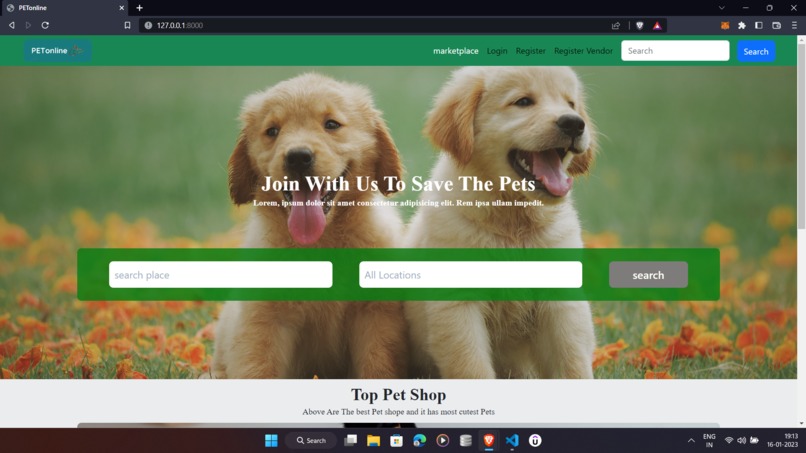Viewport: 806px width, 453px height.
Task: Open File Explorer from taskbar
Action: 373,441
